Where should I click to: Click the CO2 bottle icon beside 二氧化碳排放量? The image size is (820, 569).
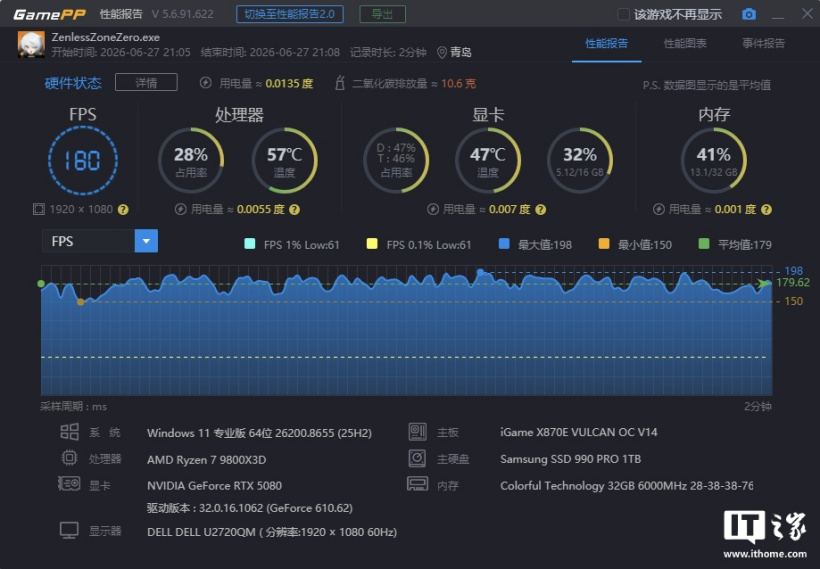(x=339, y=83)
